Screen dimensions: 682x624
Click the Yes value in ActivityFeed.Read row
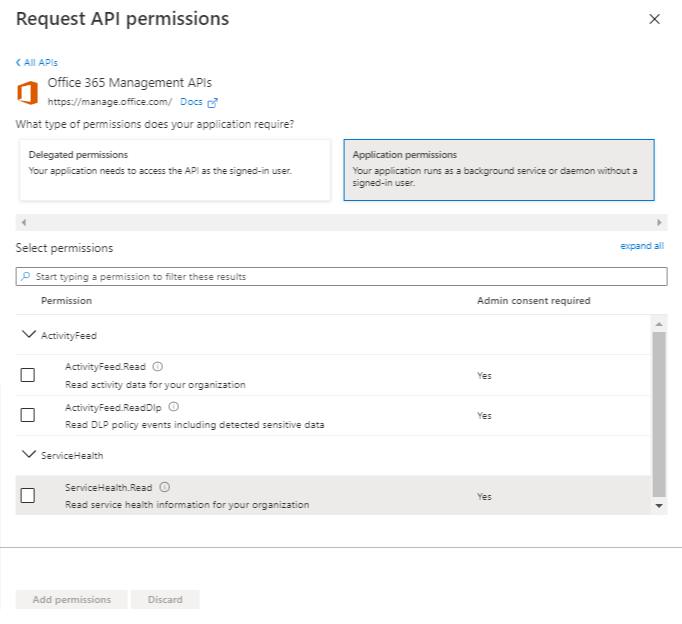tap(484, 376)
